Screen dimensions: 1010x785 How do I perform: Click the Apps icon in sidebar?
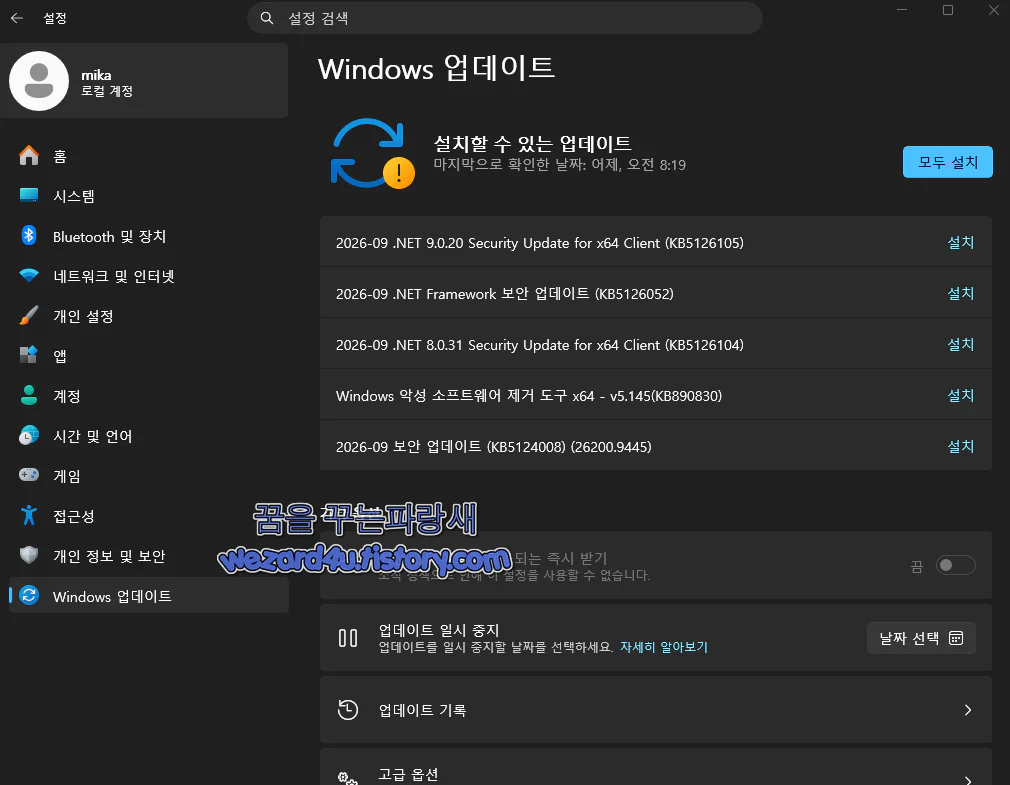click(x=29, y=355)
